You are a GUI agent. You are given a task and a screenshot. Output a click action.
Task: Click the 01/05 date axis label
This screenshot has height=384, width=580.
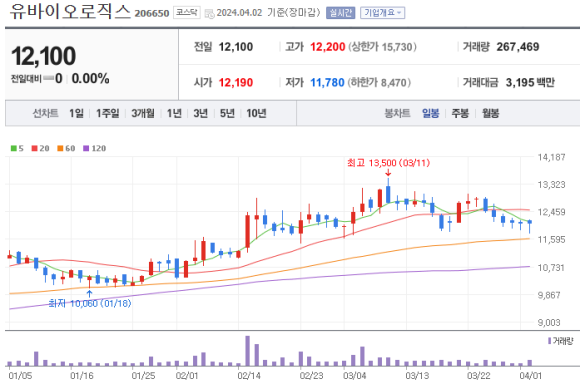click(20, 376)
